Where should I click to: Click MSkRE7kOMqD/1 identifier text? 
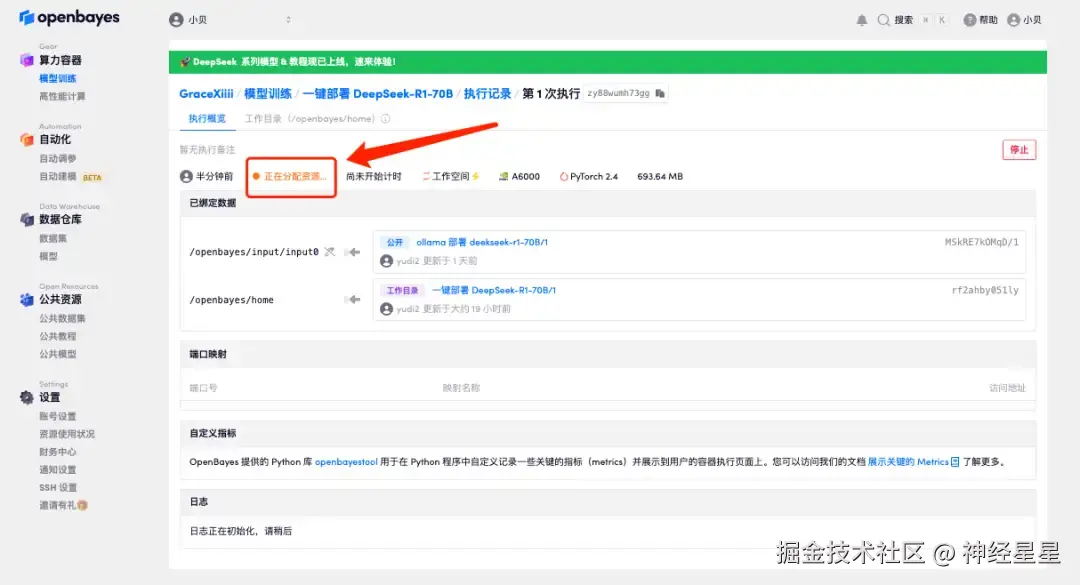982,243
